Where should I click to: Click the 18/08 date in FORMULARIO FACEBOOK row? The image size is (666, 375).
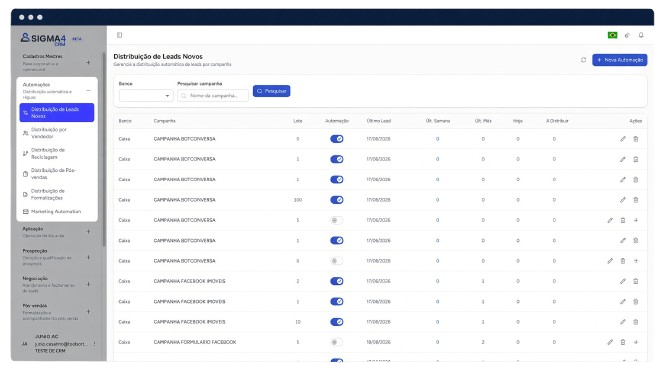(378, 342)
